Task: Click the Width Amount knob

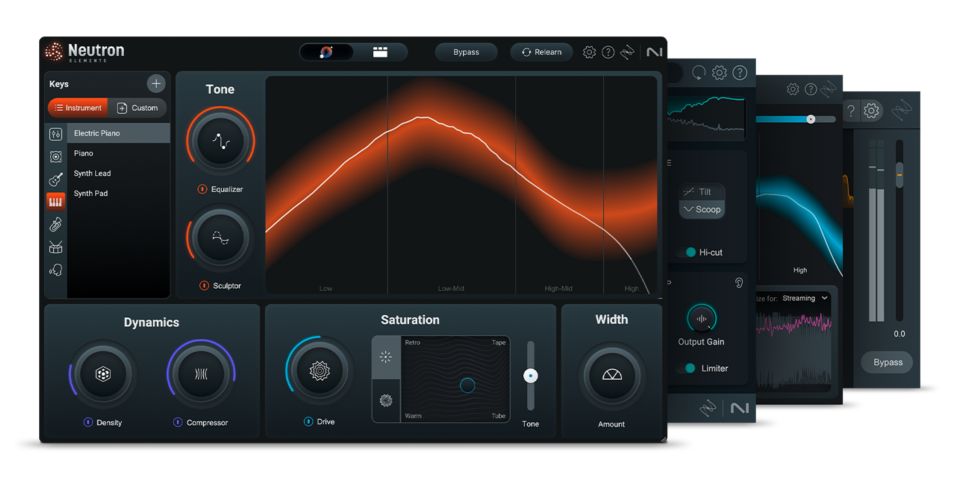Action: coord(612,375)
